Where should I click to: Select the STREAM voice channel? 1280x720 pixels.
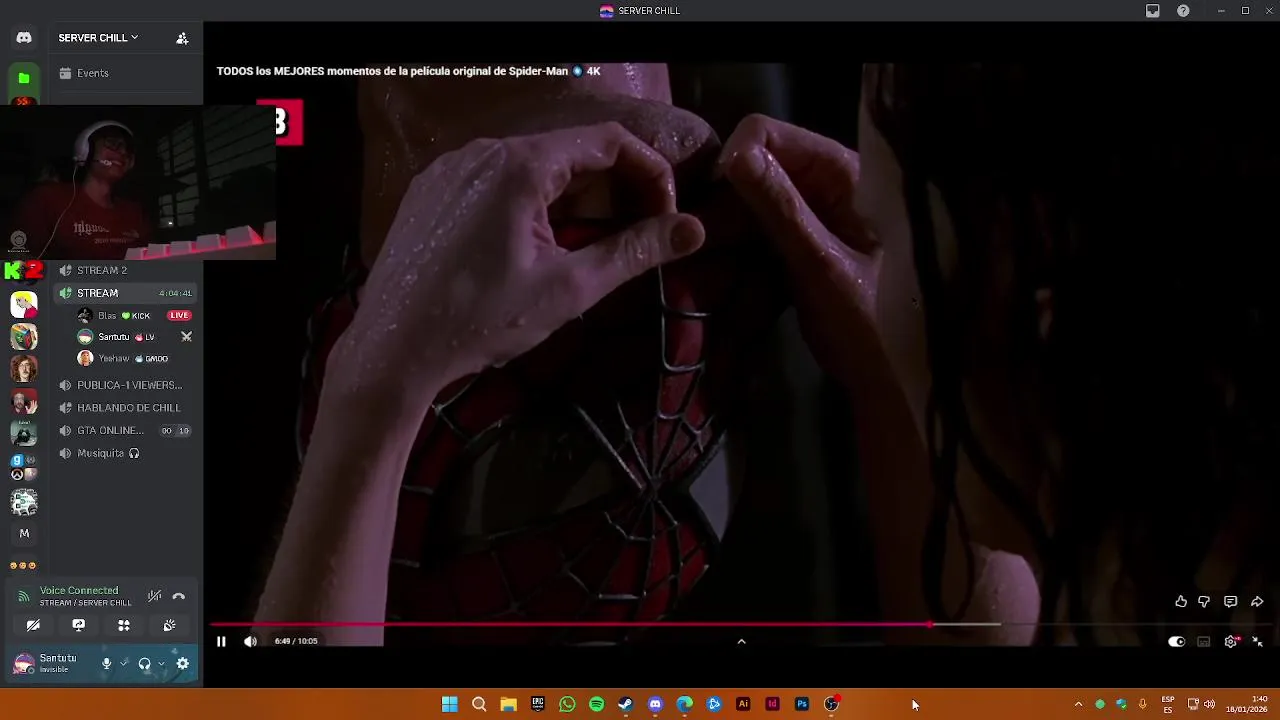click(125, 293)
